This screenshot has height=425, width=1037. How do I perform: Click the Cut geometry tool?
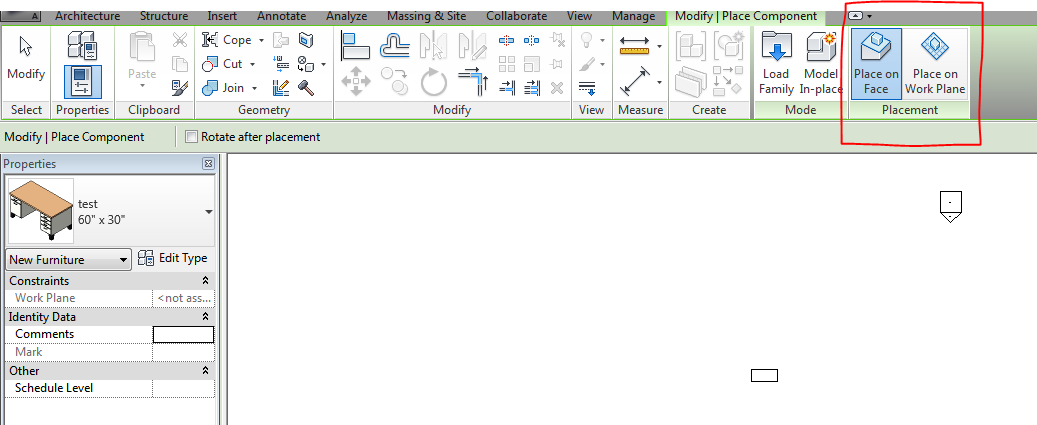(223, 64)
